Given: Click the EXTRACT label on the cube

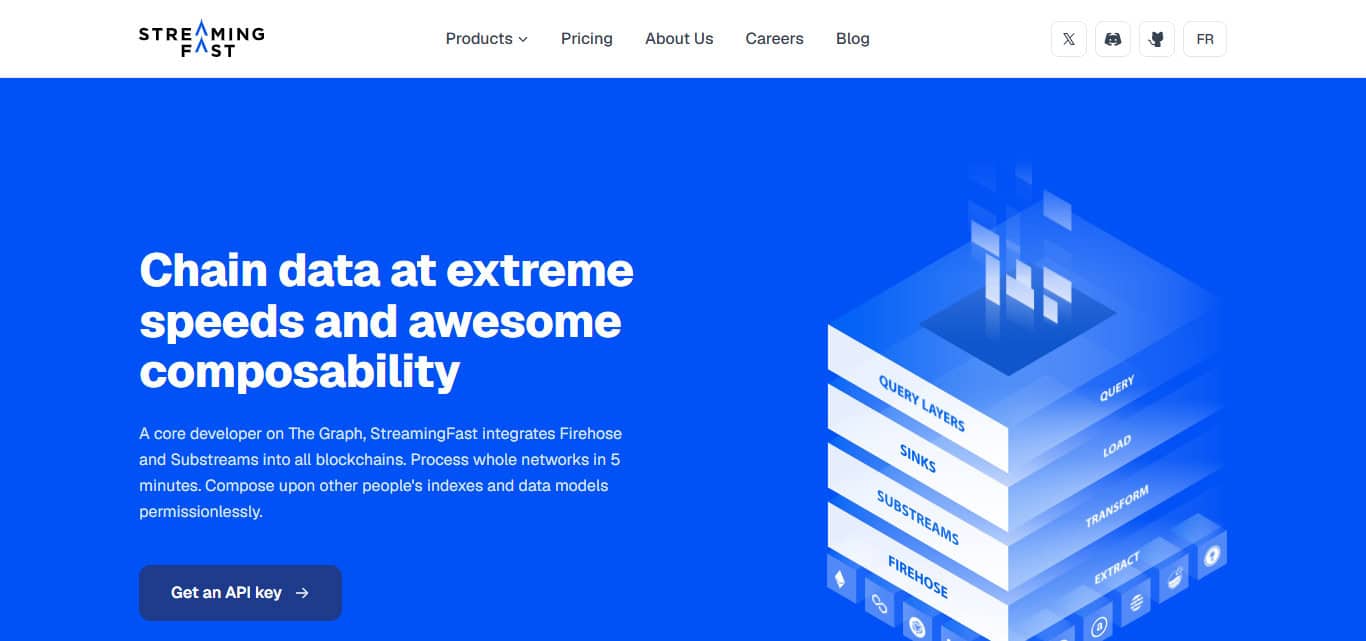Looking at the screenshot, I should tap(1117, 568).
